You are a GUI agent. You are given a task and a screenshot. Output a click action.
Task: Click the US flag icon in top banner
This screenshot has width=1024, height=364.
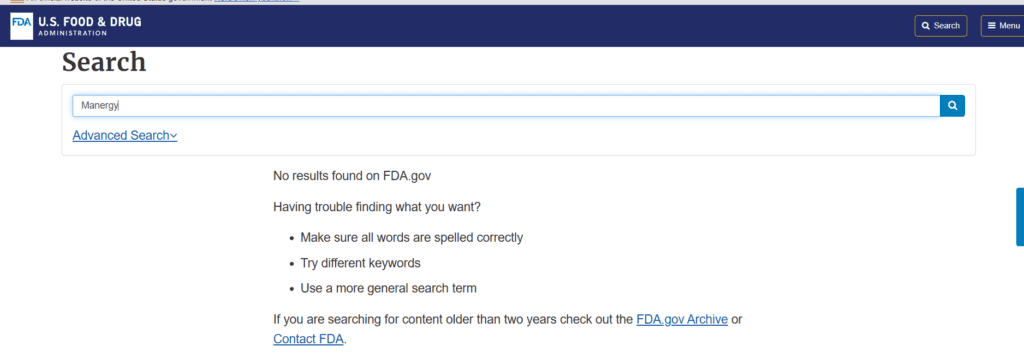(16, 2)
